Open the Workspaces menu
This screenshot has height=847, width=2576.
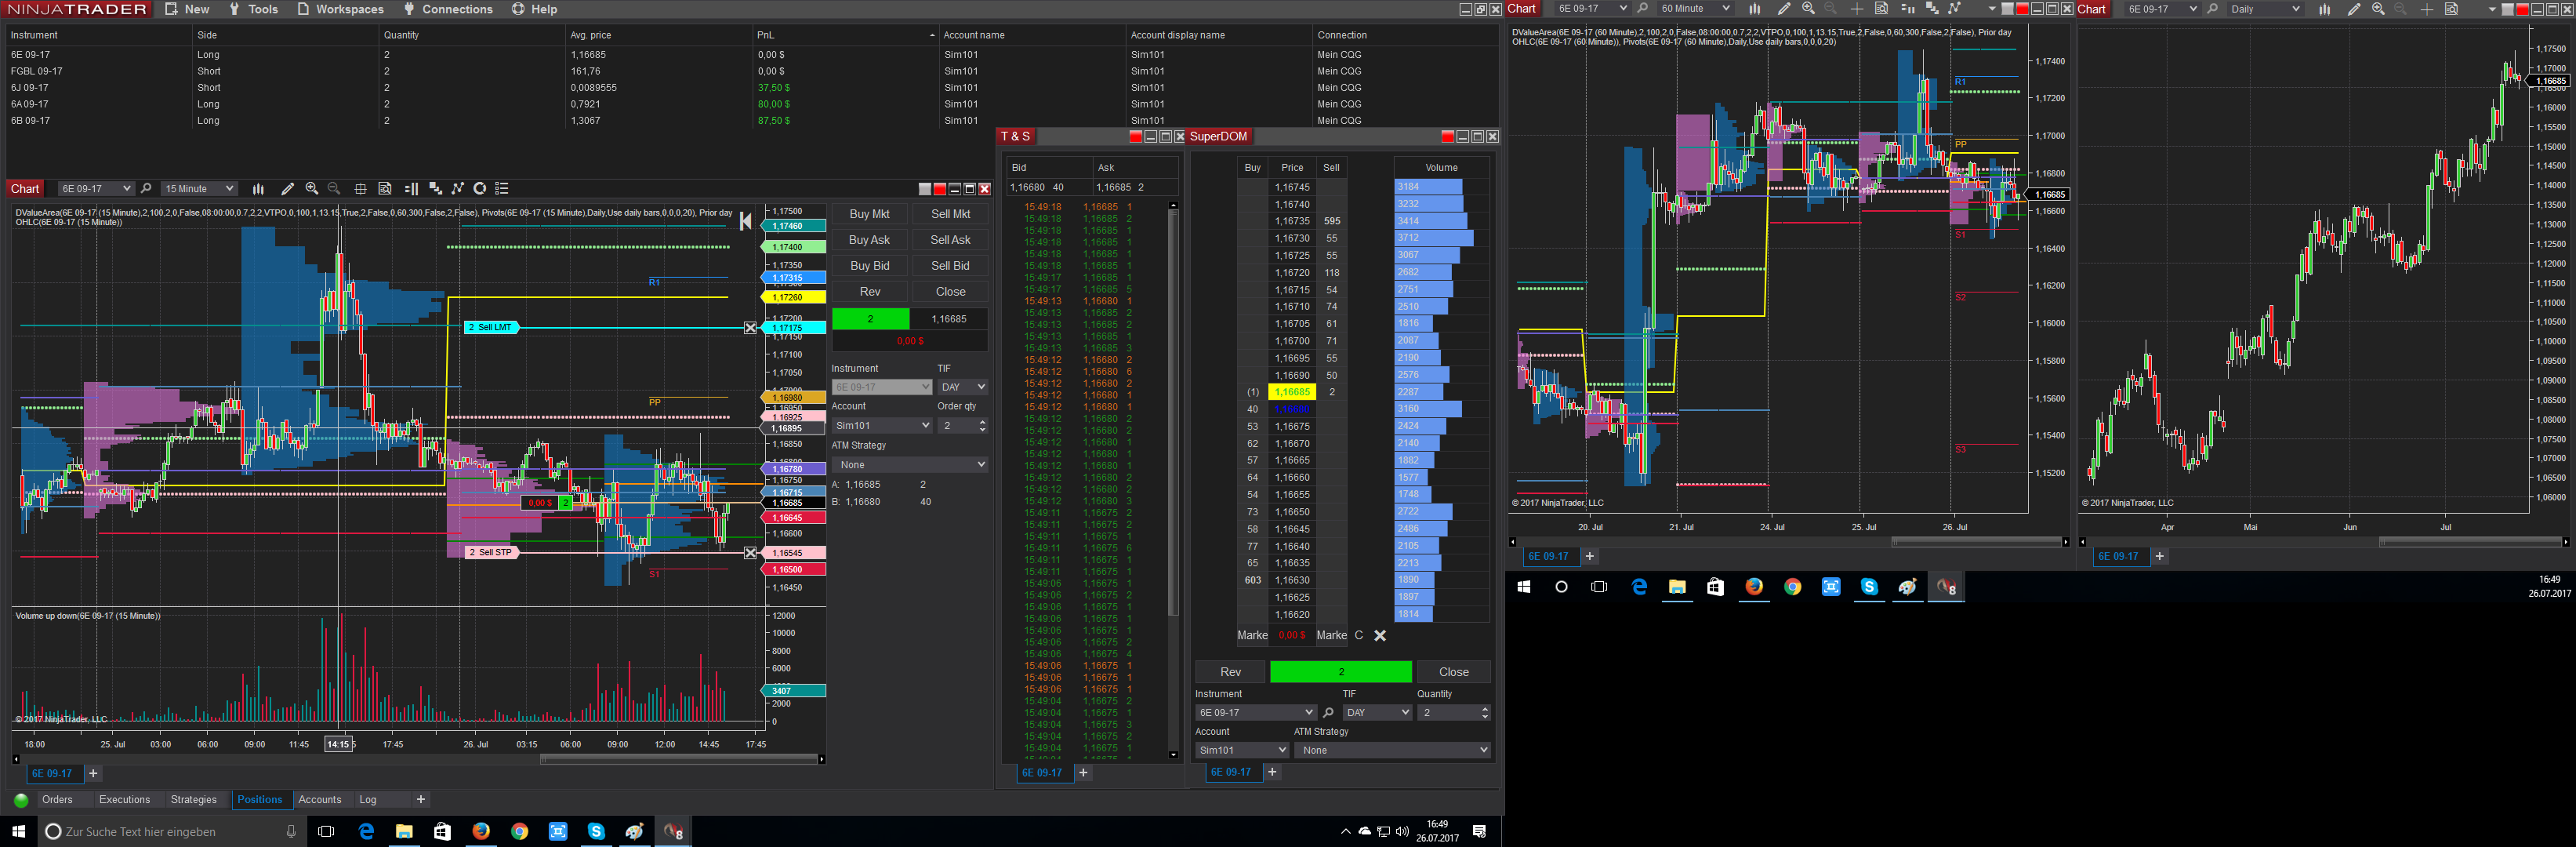(340, 9)
